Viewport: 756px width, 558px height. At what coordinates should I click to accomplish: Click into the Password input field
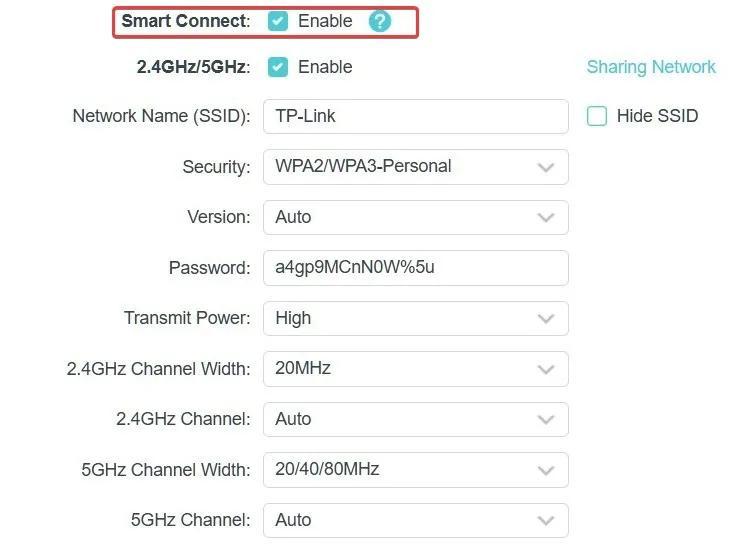415,268
